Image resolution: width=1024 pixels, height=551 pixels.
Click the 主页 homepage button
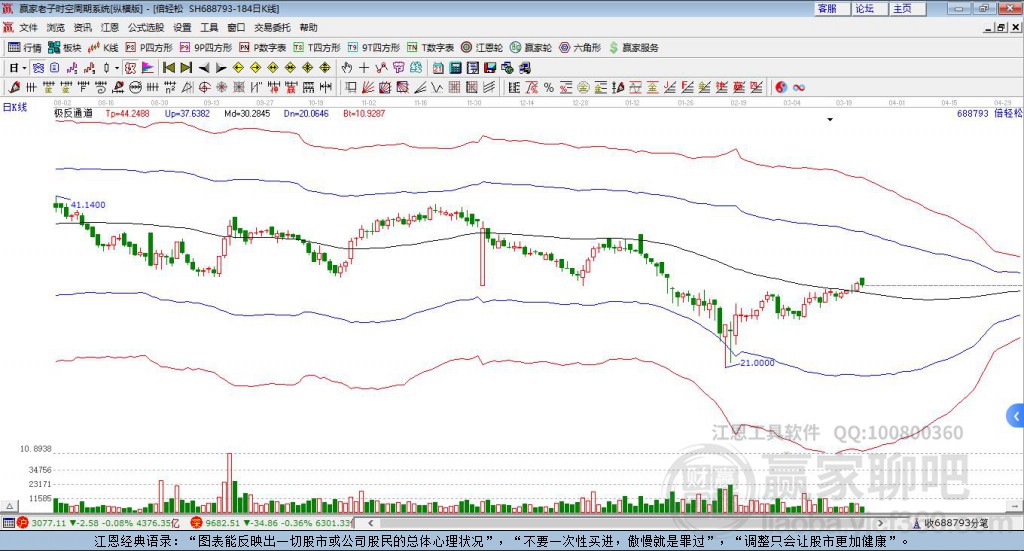(908, 8)
